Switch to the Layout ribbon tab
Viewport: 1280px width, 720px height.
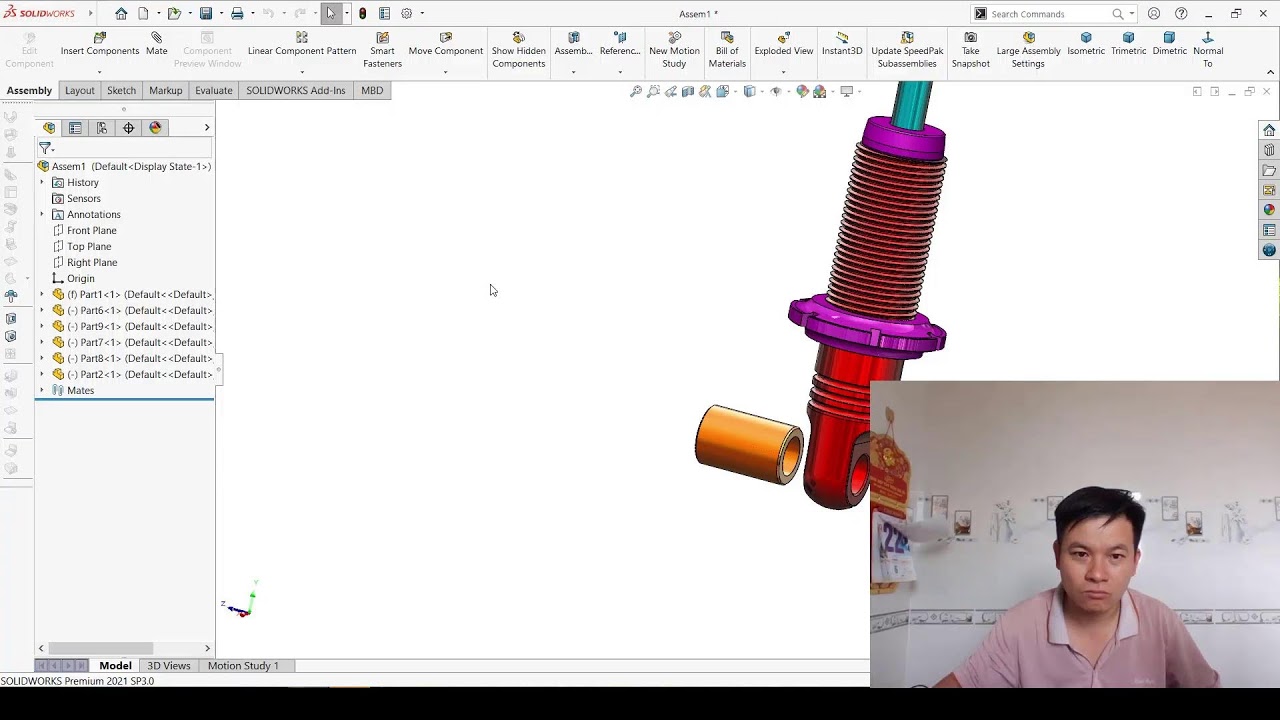(80, 90)
